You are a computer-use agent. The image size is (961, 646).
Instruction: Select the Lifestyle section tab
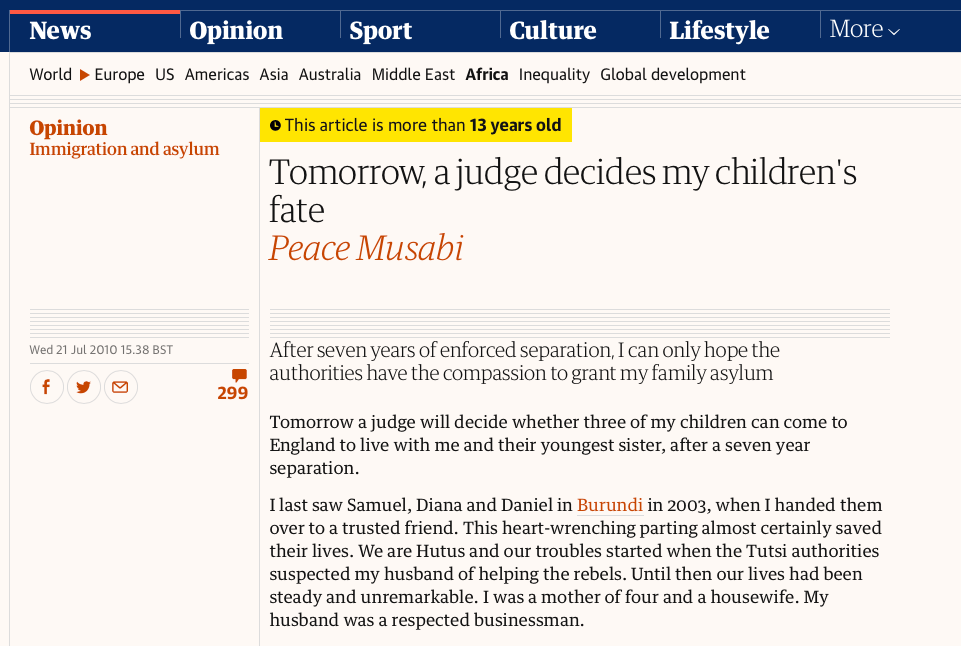pos(719,31)
